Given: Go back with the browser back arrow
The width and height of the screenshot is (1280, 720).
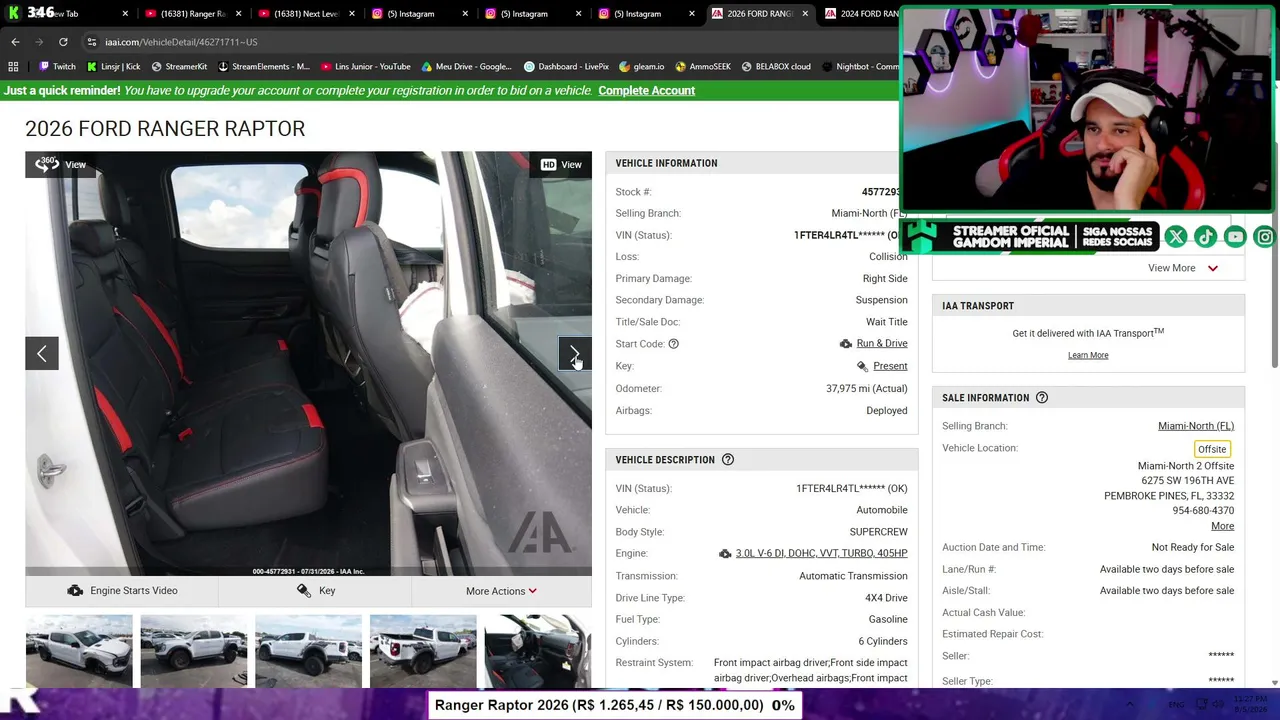Looking at the screenshot, I should 15,42.
